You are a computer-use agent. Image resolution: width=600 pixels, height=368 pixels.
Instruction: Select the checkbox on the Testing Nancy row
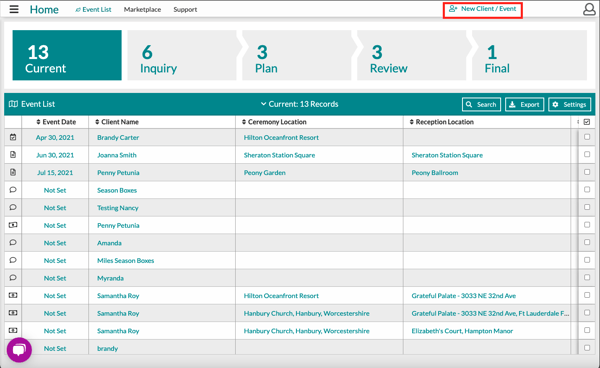[x=587, y=207]
